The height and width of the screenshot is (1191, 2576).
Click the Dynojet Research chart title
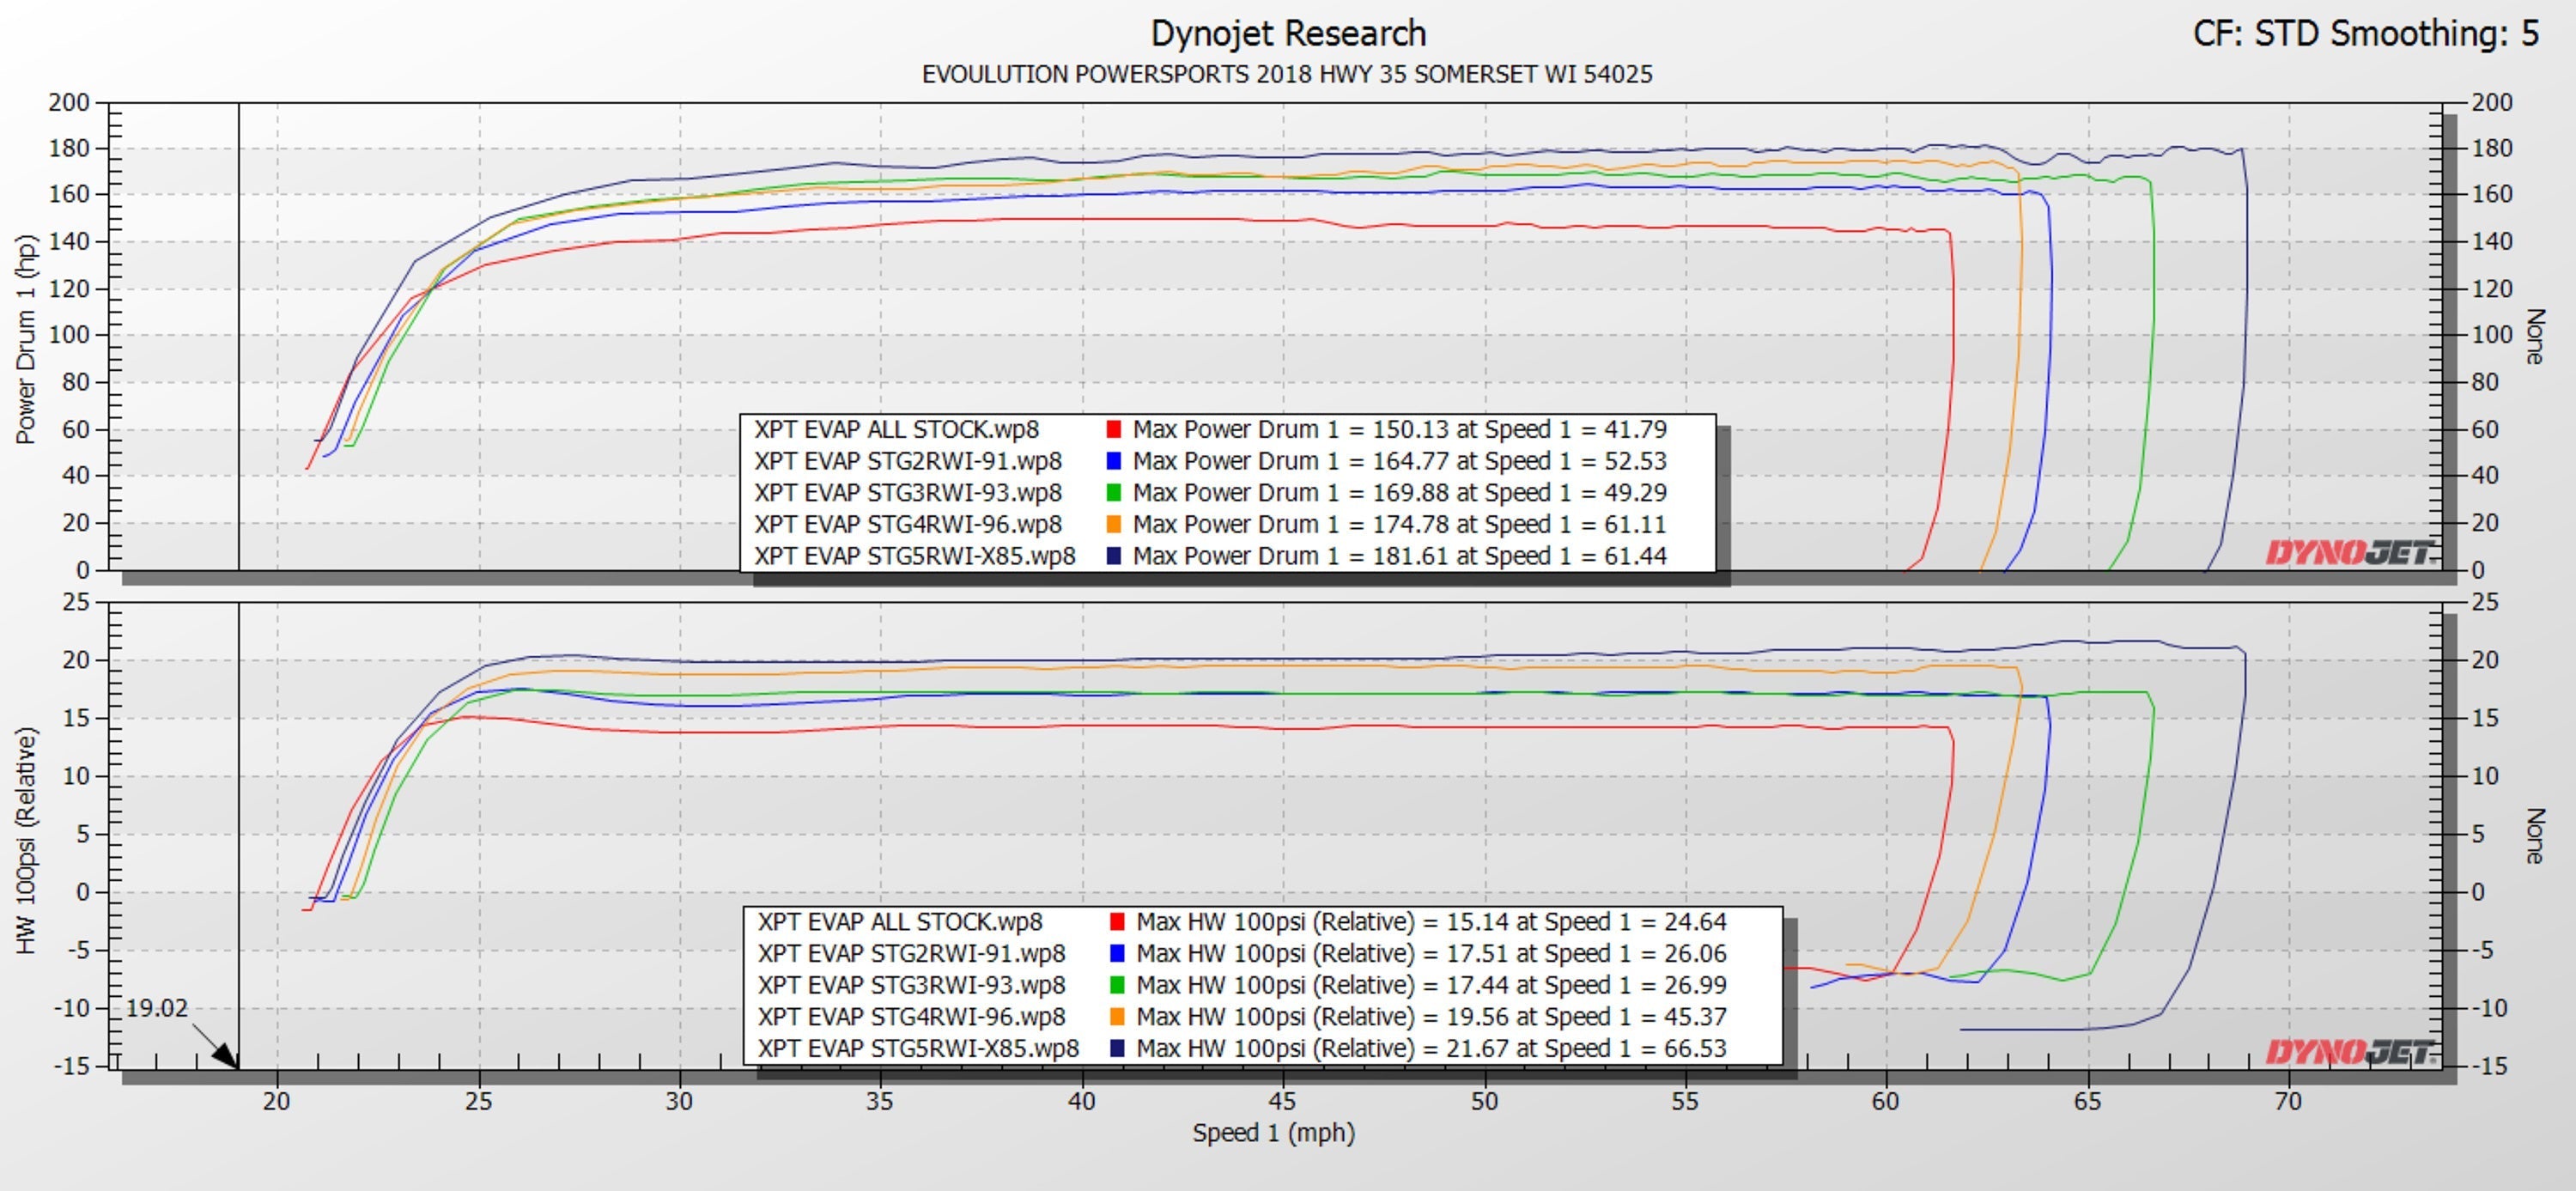coord(1287,34)
